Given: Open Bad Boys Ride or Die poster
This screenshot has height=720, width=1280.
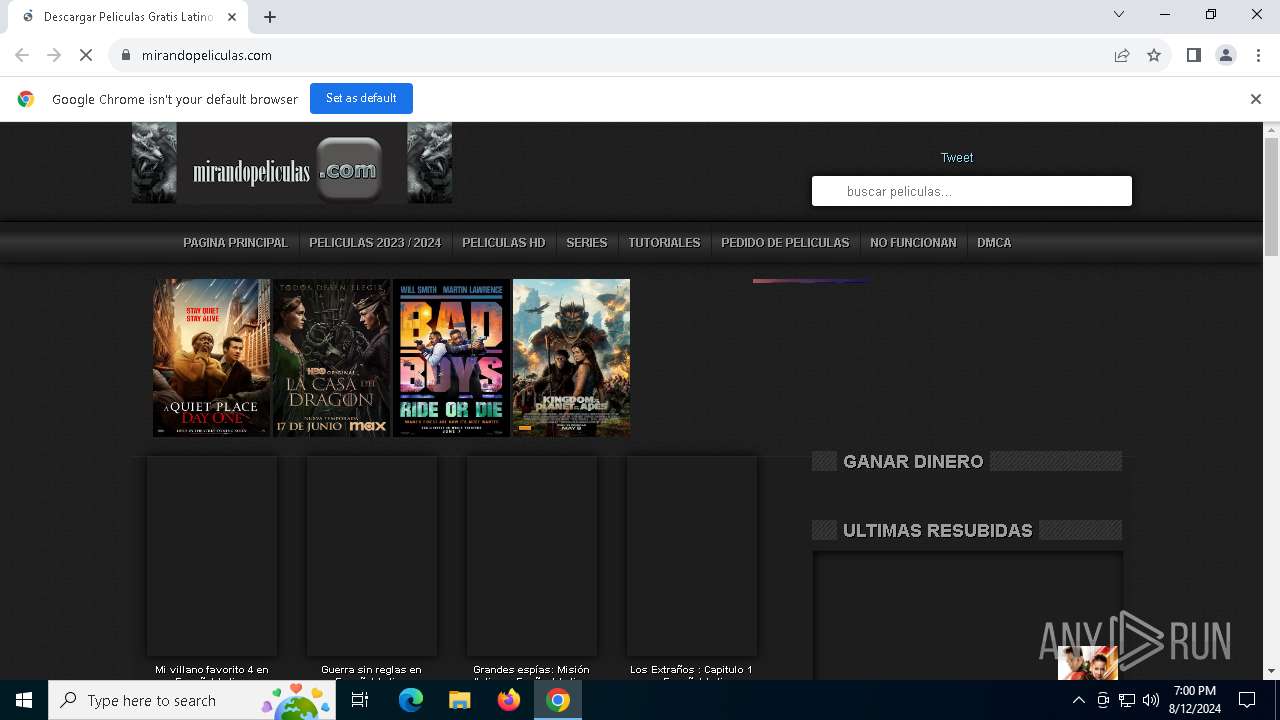Looking at the screenshot, I should (451, 358).
